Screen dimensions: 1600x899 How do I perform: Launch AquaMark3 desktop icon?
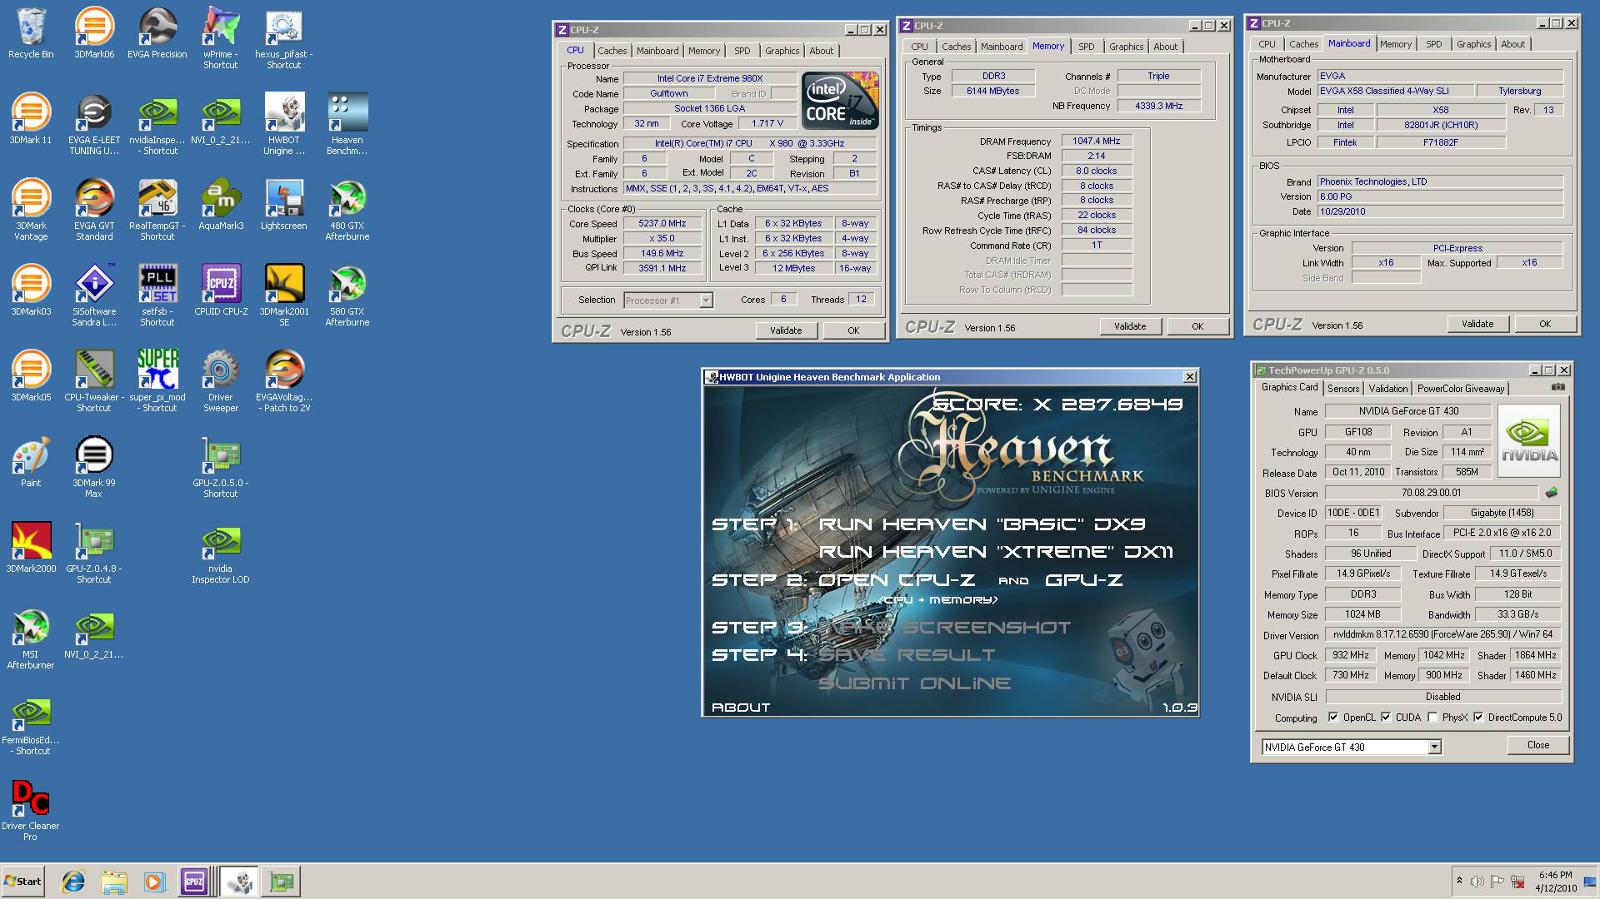[x=220, y=205]
